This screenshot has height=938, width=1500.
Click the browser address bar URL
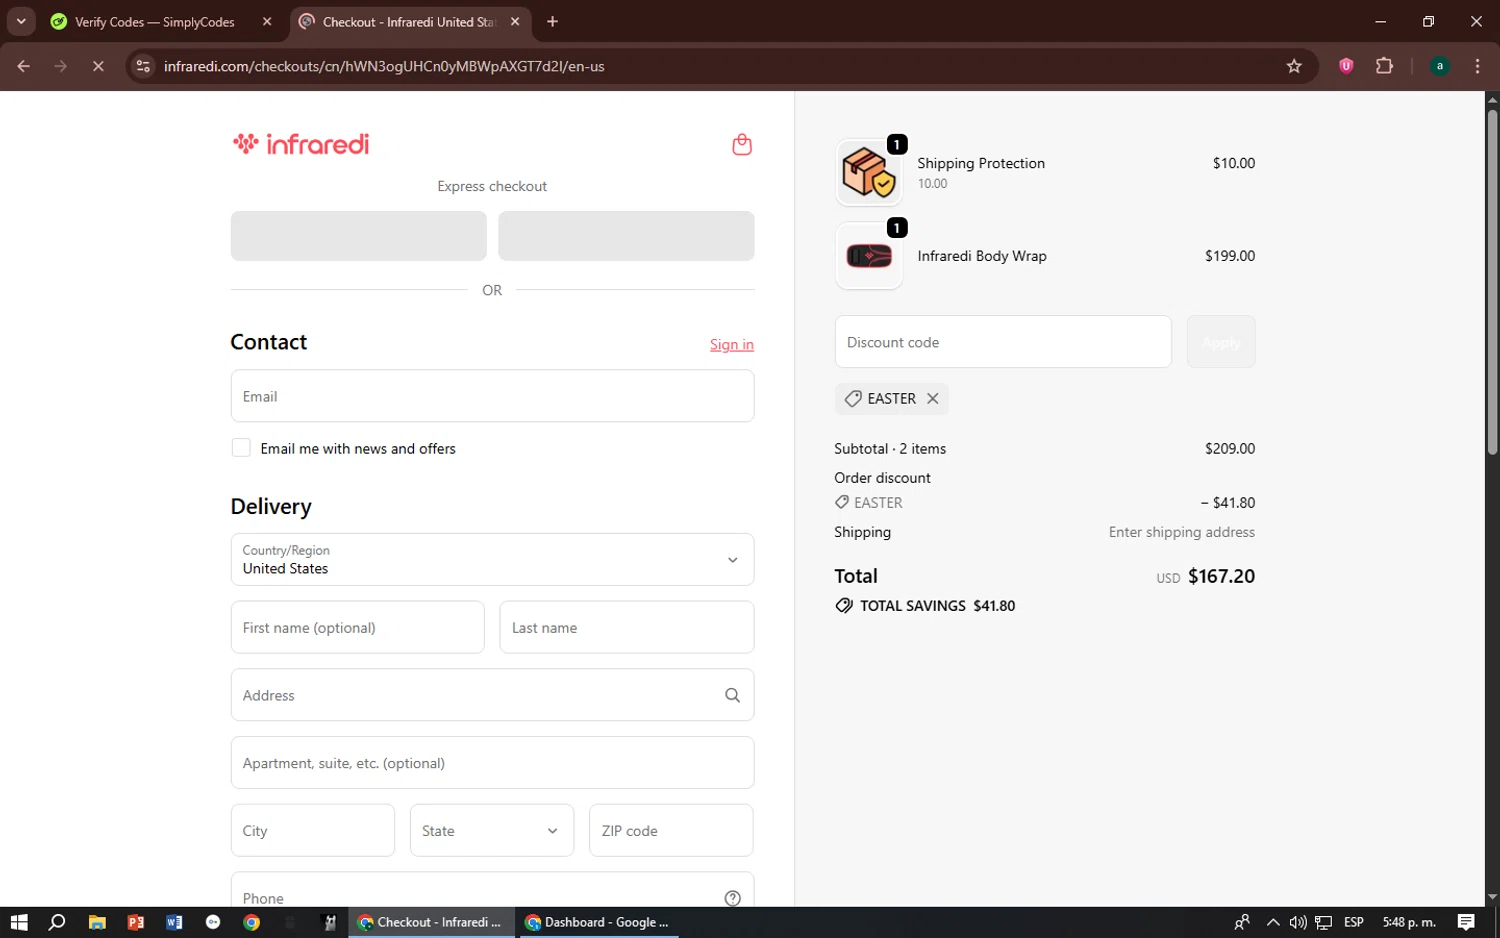[384, 66]
